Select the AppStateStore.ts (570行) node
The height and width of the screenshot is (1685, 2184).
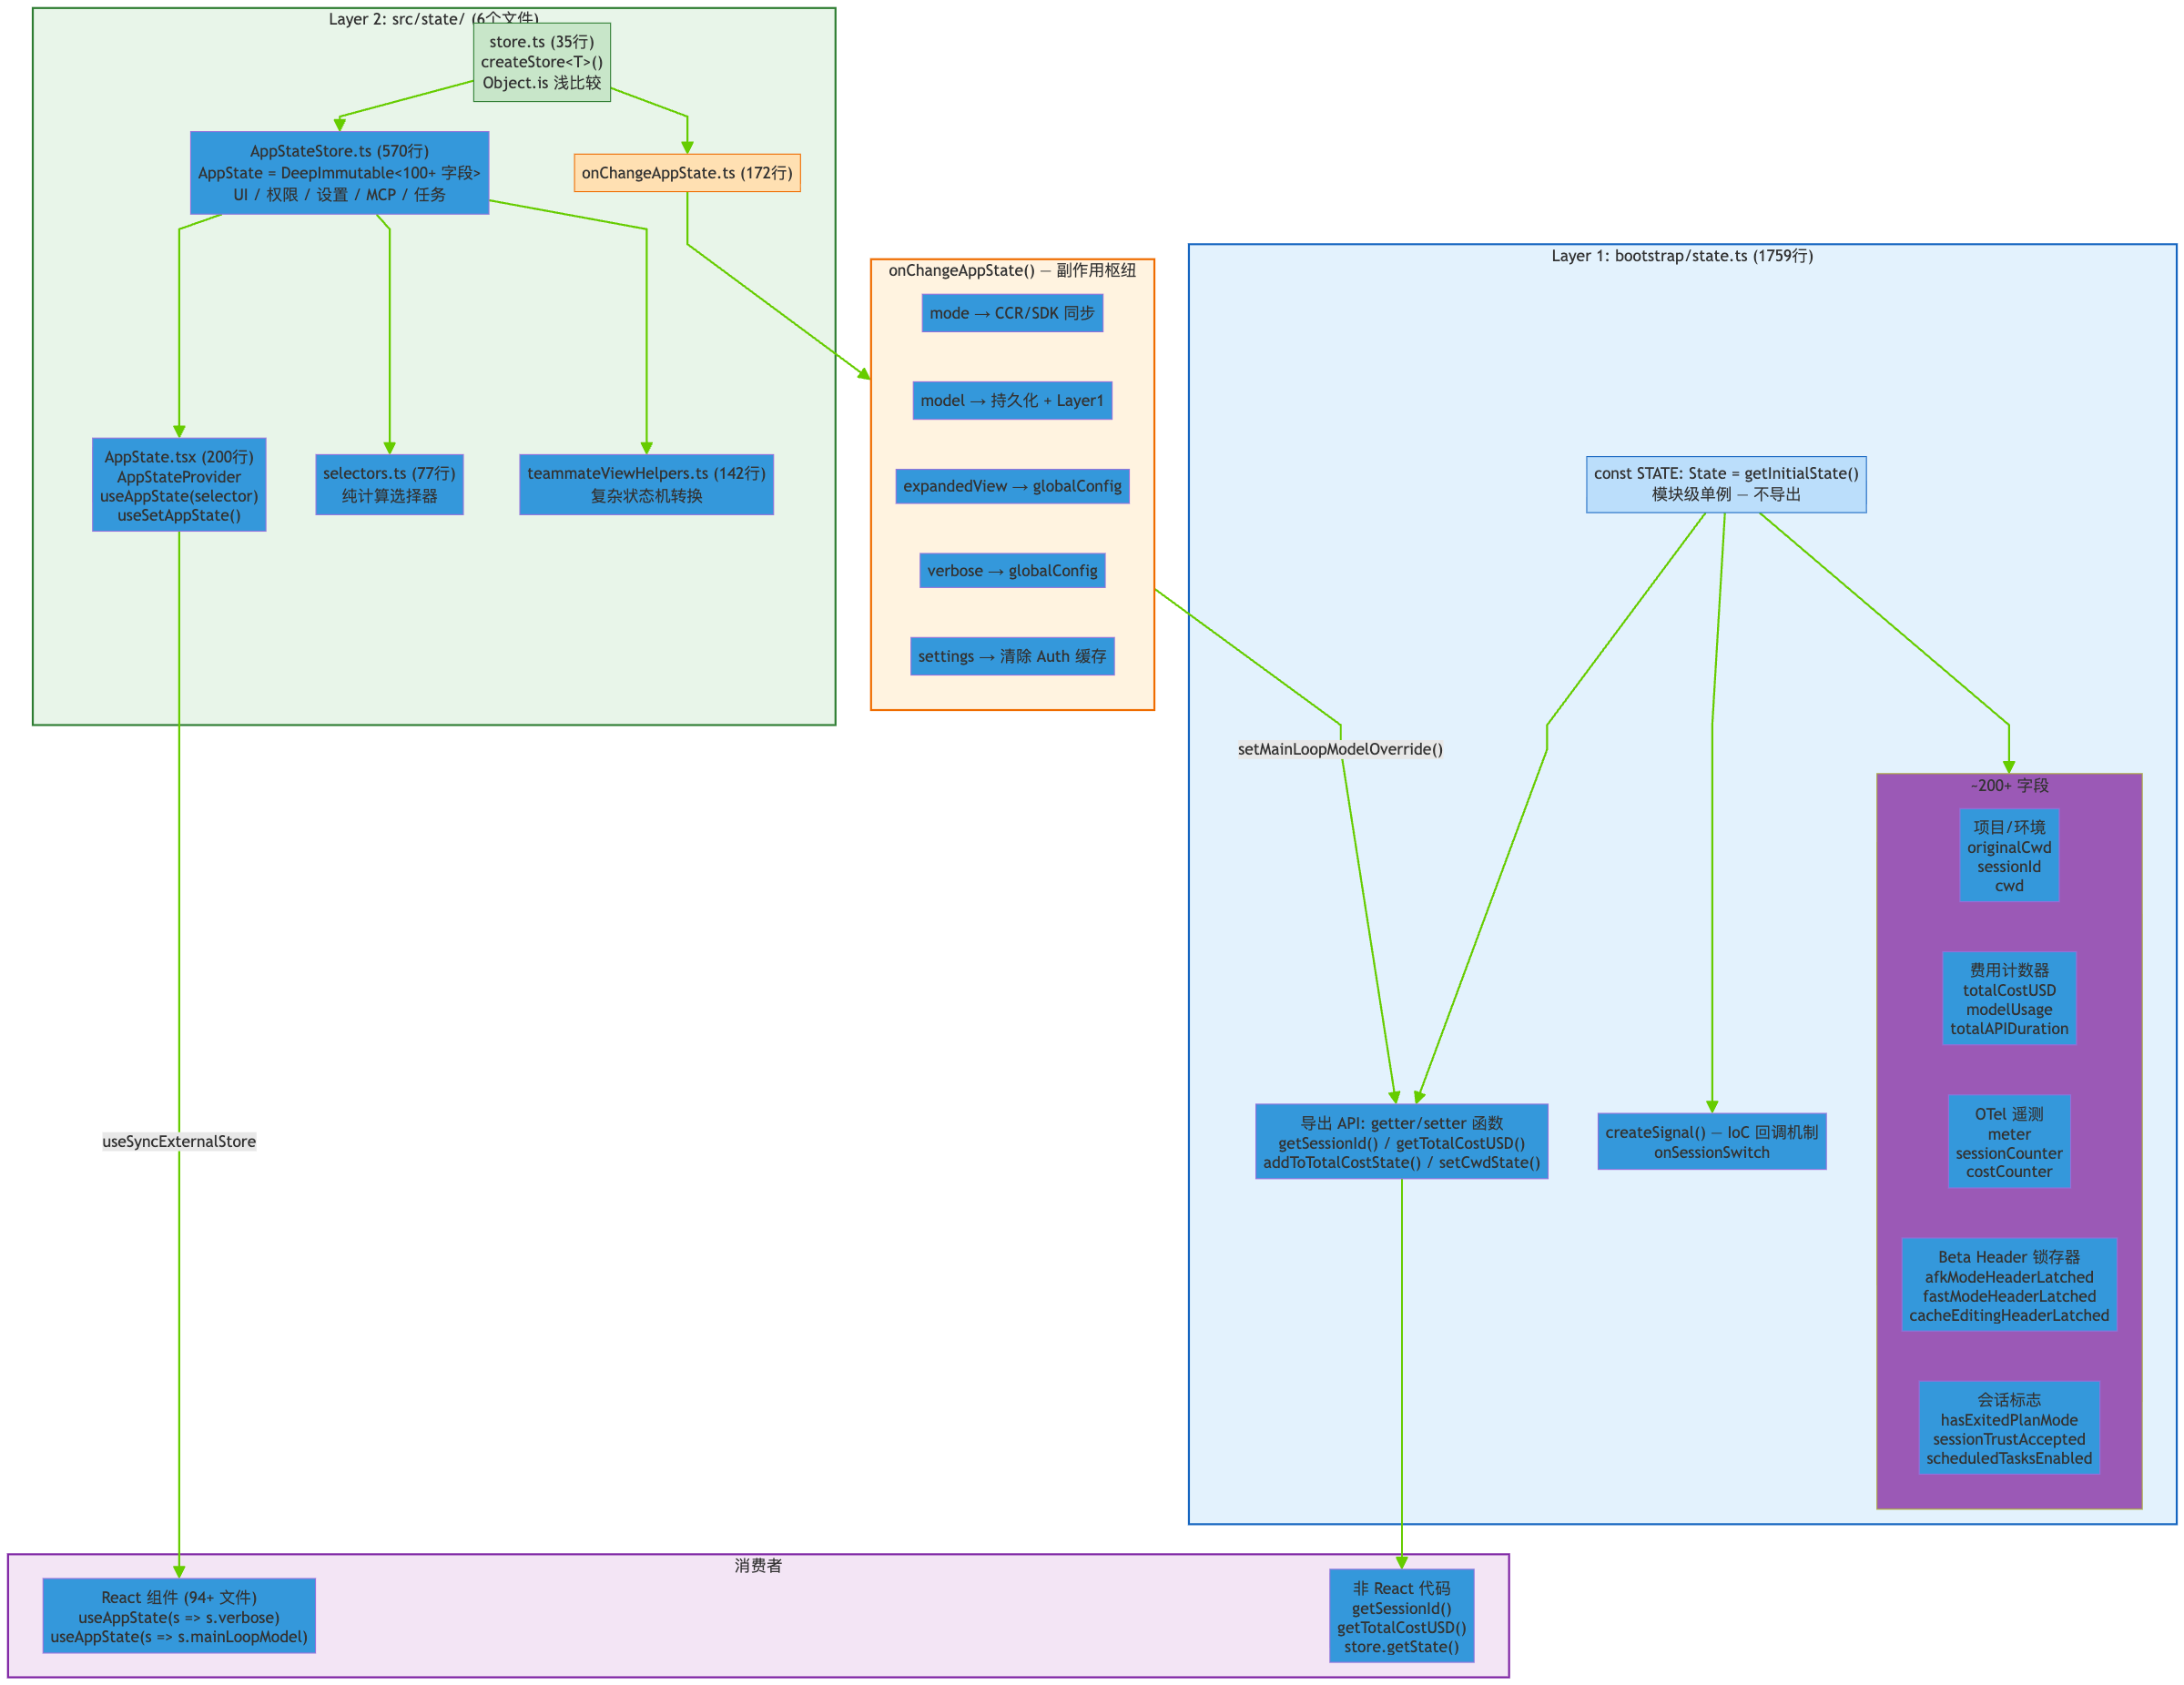coord(339,173)
